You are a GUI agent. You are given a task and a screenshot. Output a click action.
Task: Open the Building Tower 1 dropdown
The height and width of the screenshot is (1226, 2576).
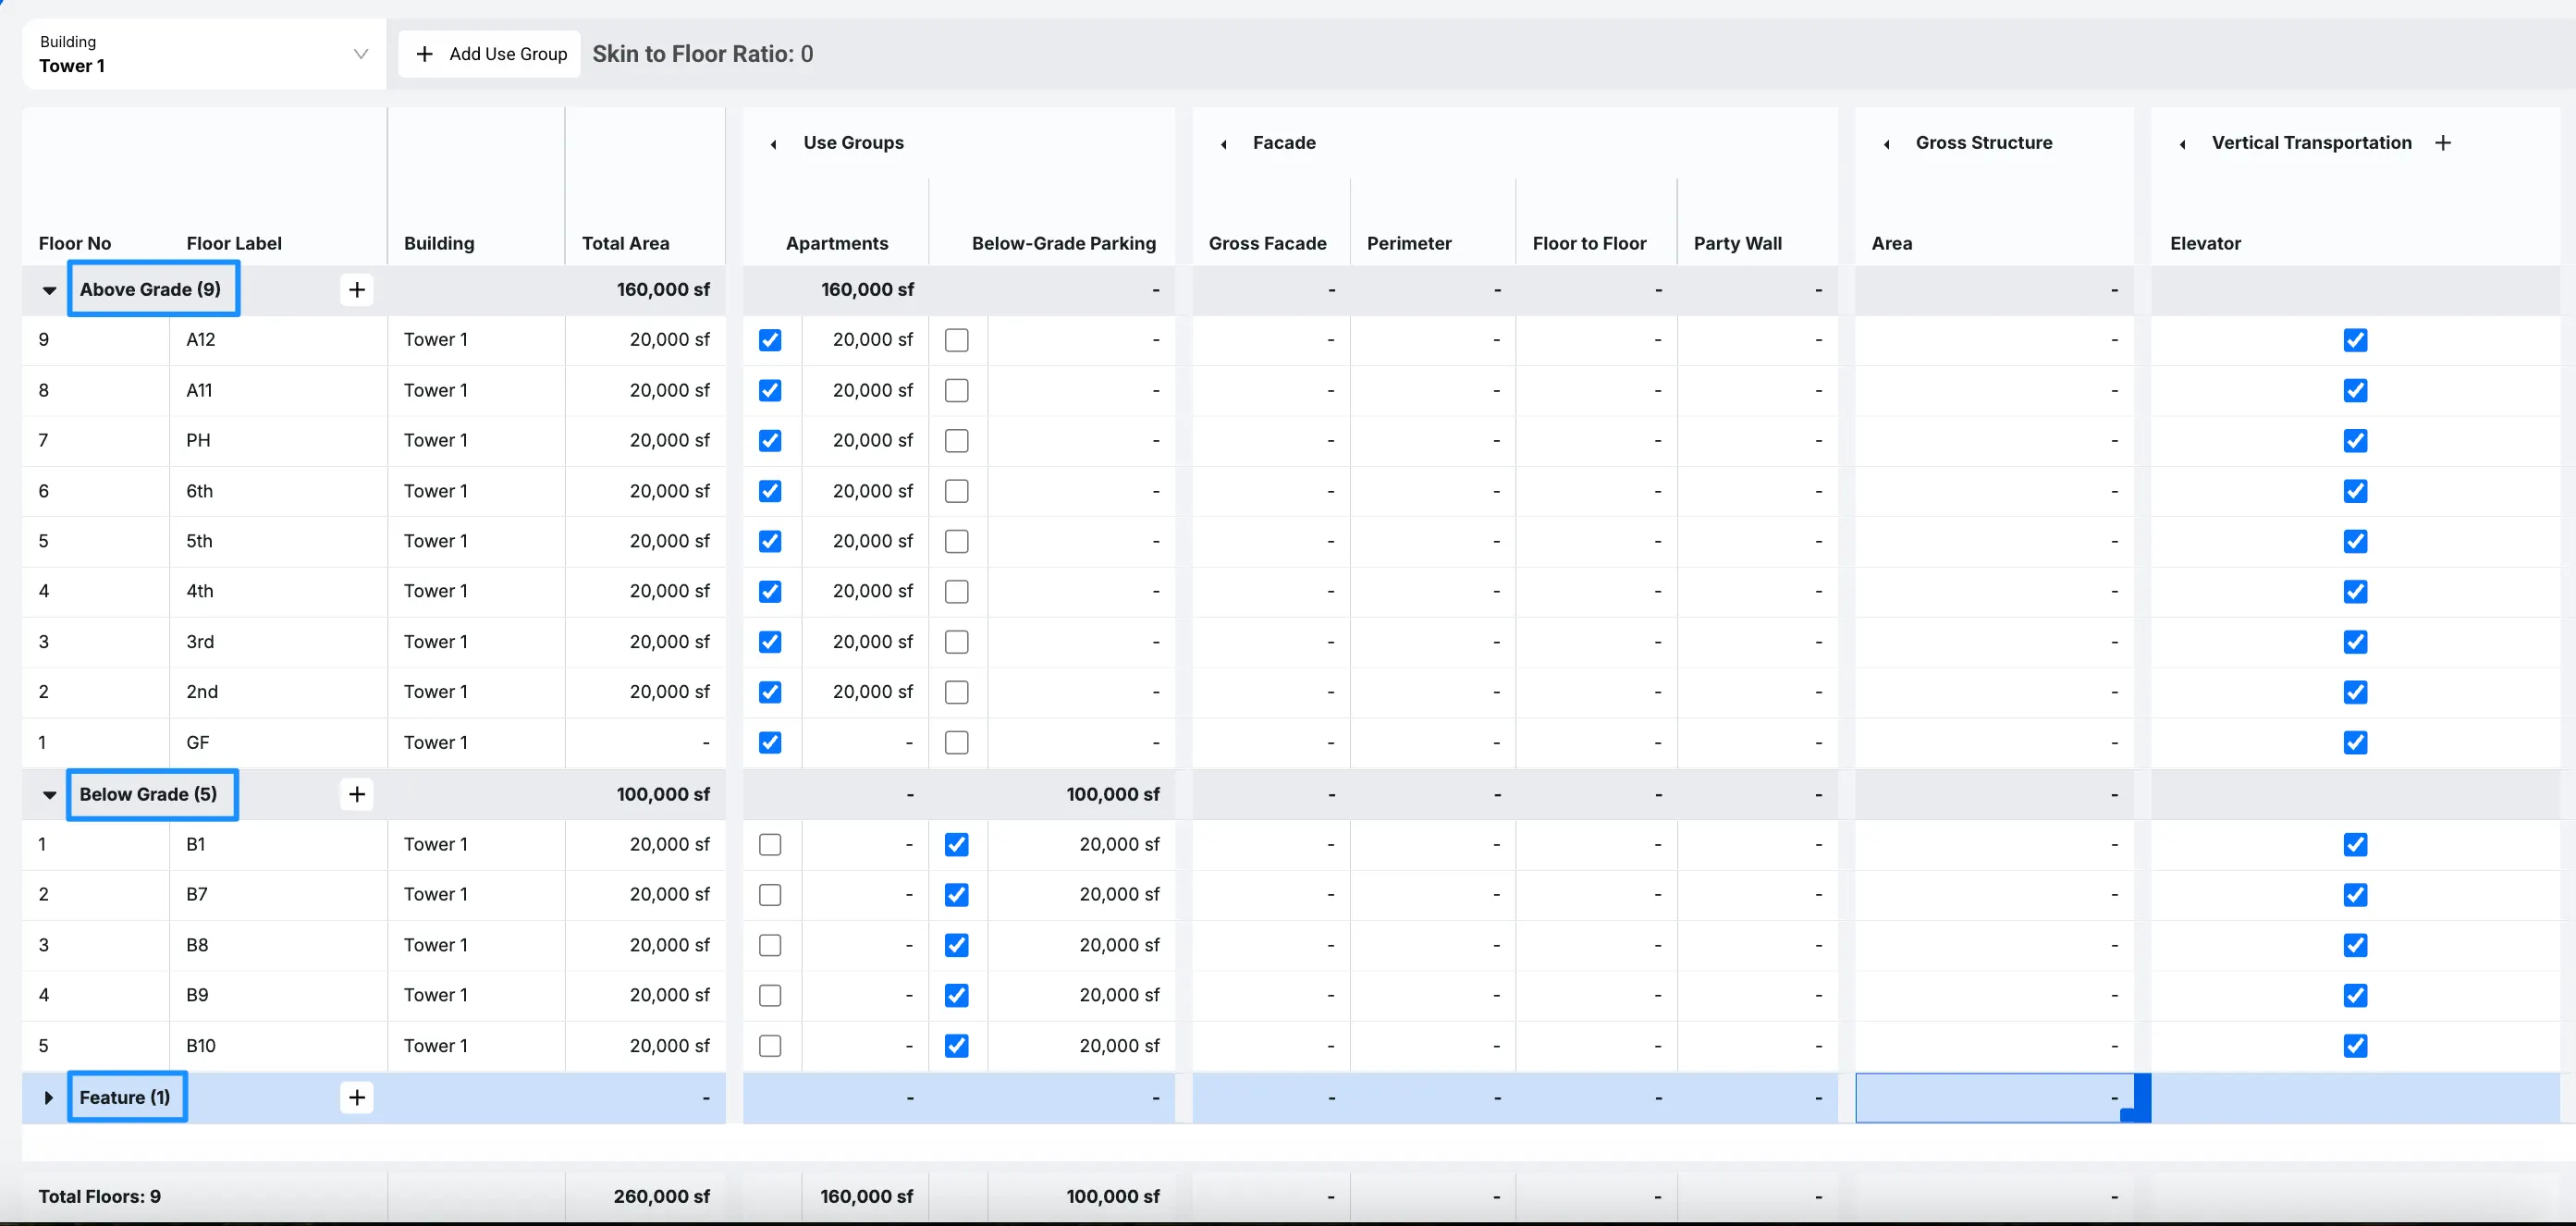(x=203, y=54)
